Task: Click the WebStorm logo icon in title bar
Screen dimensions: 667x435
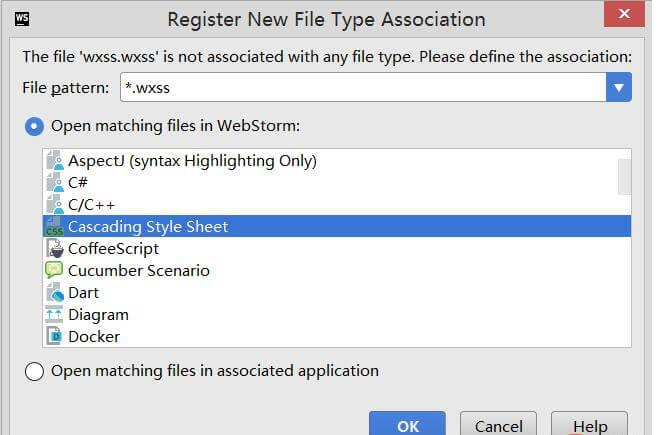Action: coord(22,19)
